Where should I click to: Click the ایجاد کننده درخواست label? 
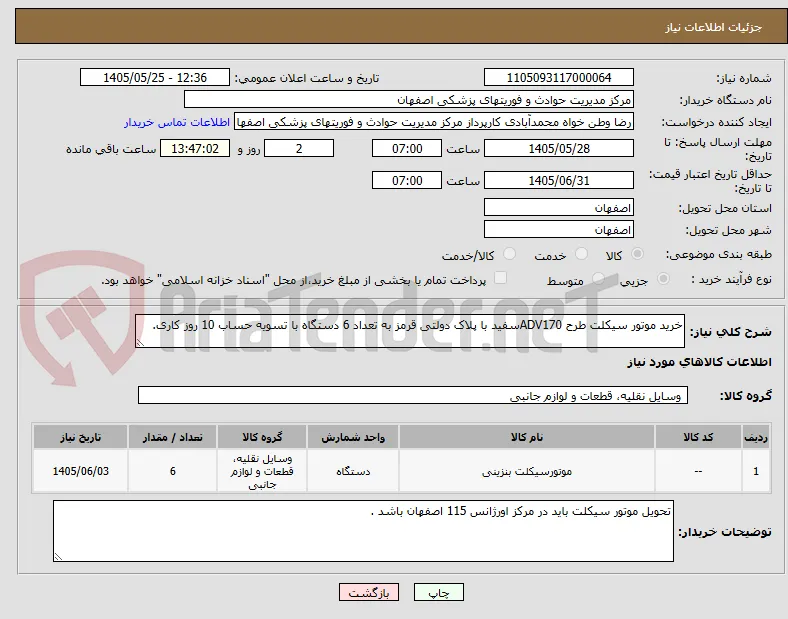(x=717, y=122)
